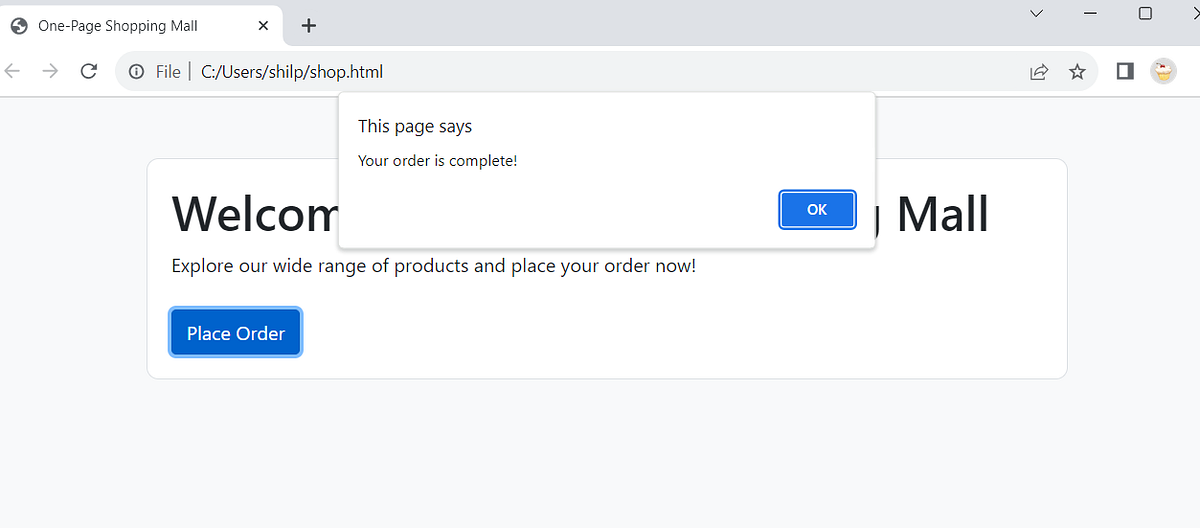
Task: Open a new tab with the plus button
Action: pyautogui.click(x=309, y=26)
